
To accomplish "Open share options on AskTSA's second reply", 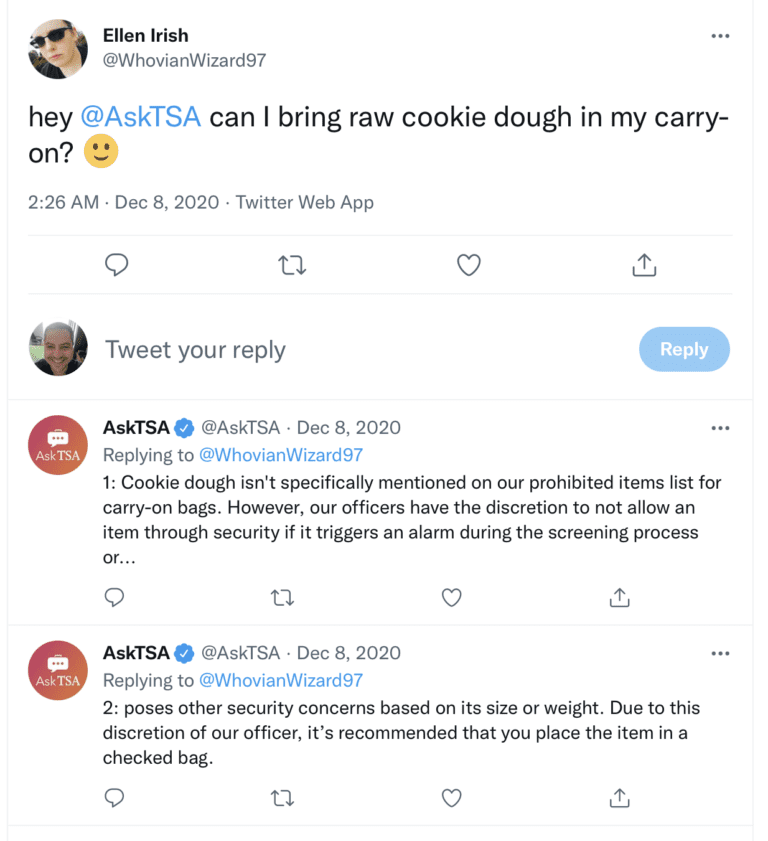I will point(619,798).
